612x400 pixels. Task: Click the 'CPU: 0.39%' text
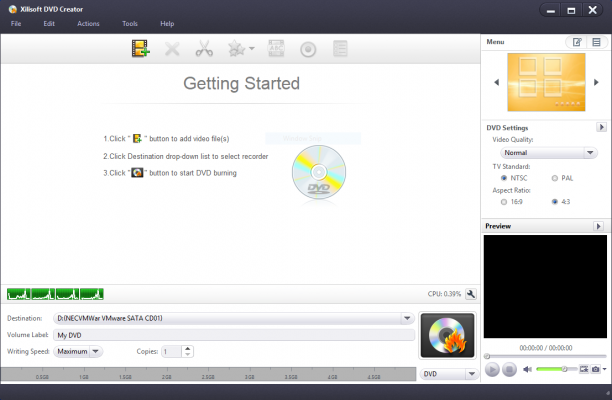(x=444, y=294)
